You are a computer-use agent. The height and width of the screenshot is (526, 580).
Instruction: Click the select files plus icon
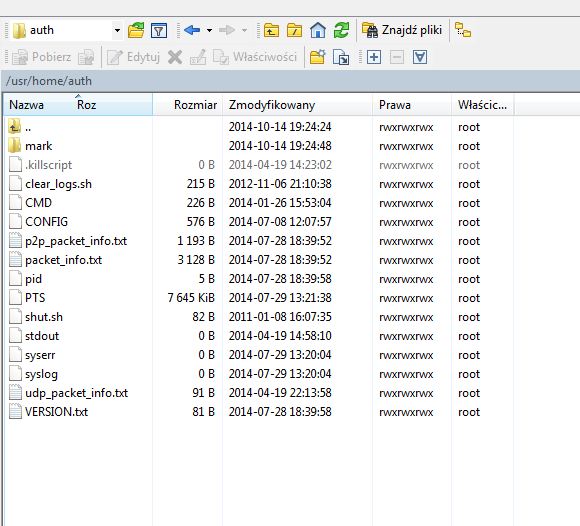pos(374,57)
